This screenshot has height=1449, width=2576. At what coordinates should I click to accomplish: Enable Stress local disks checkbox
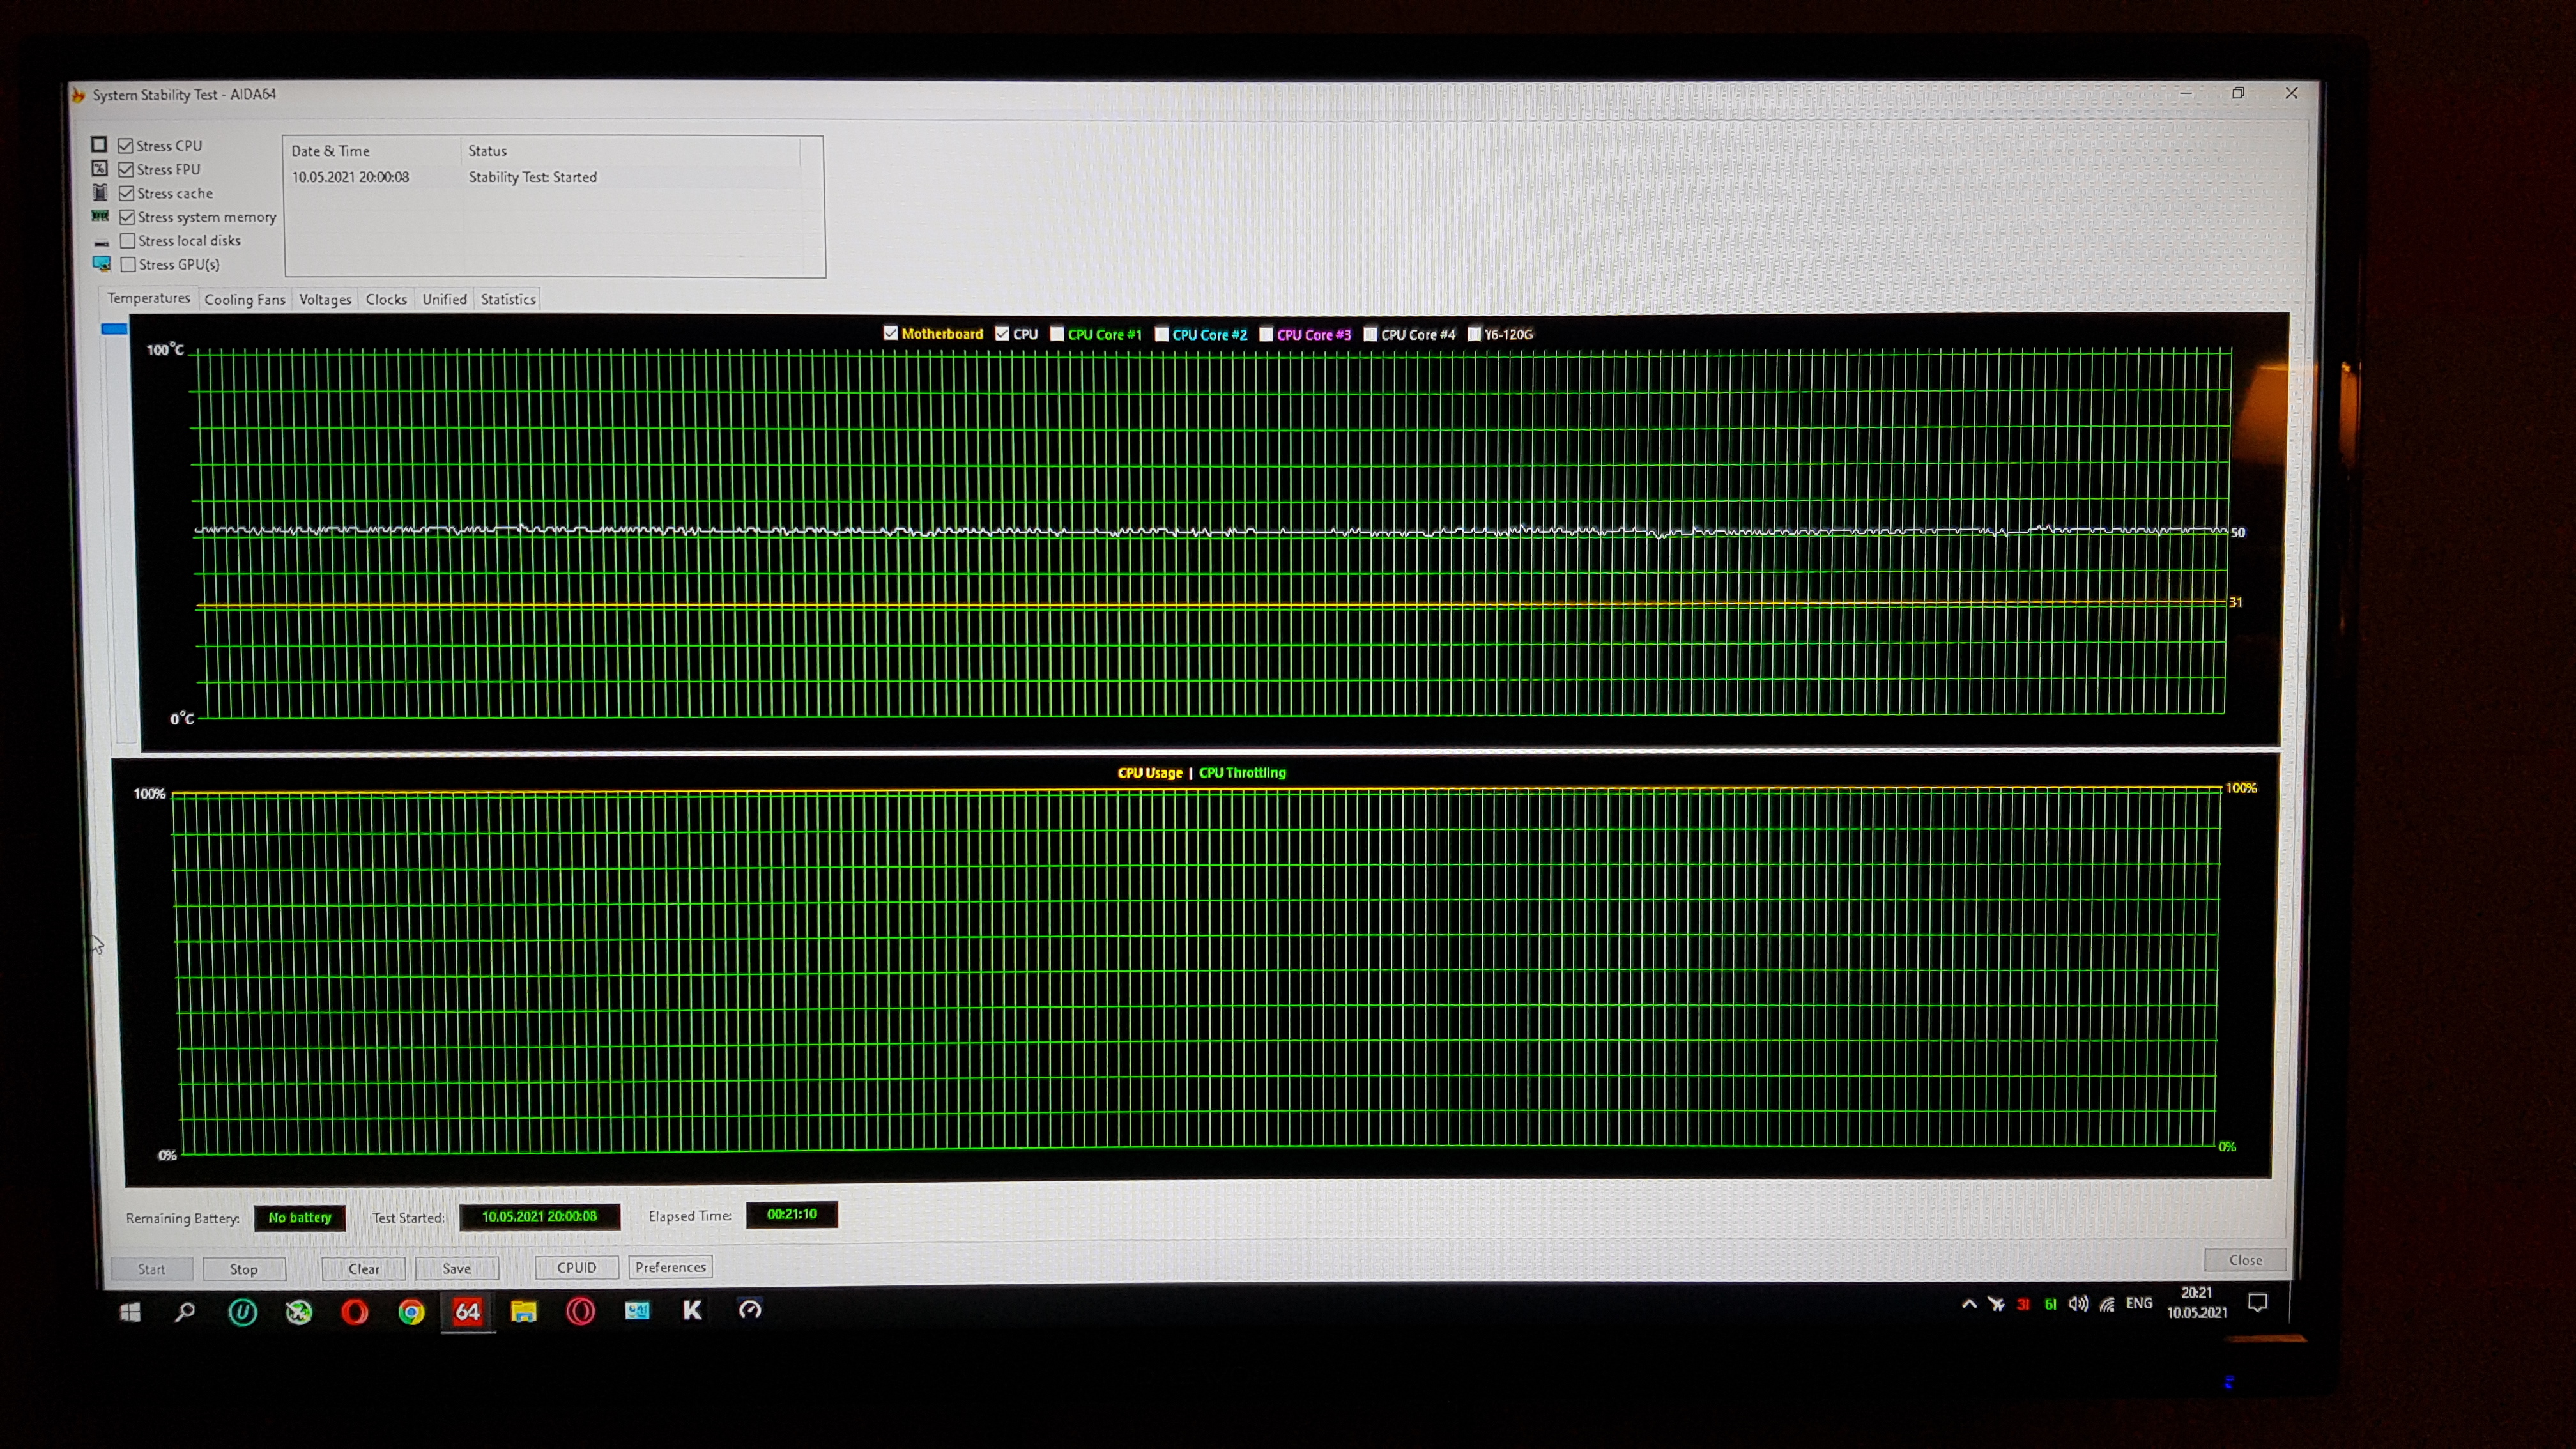pos(128,241)
